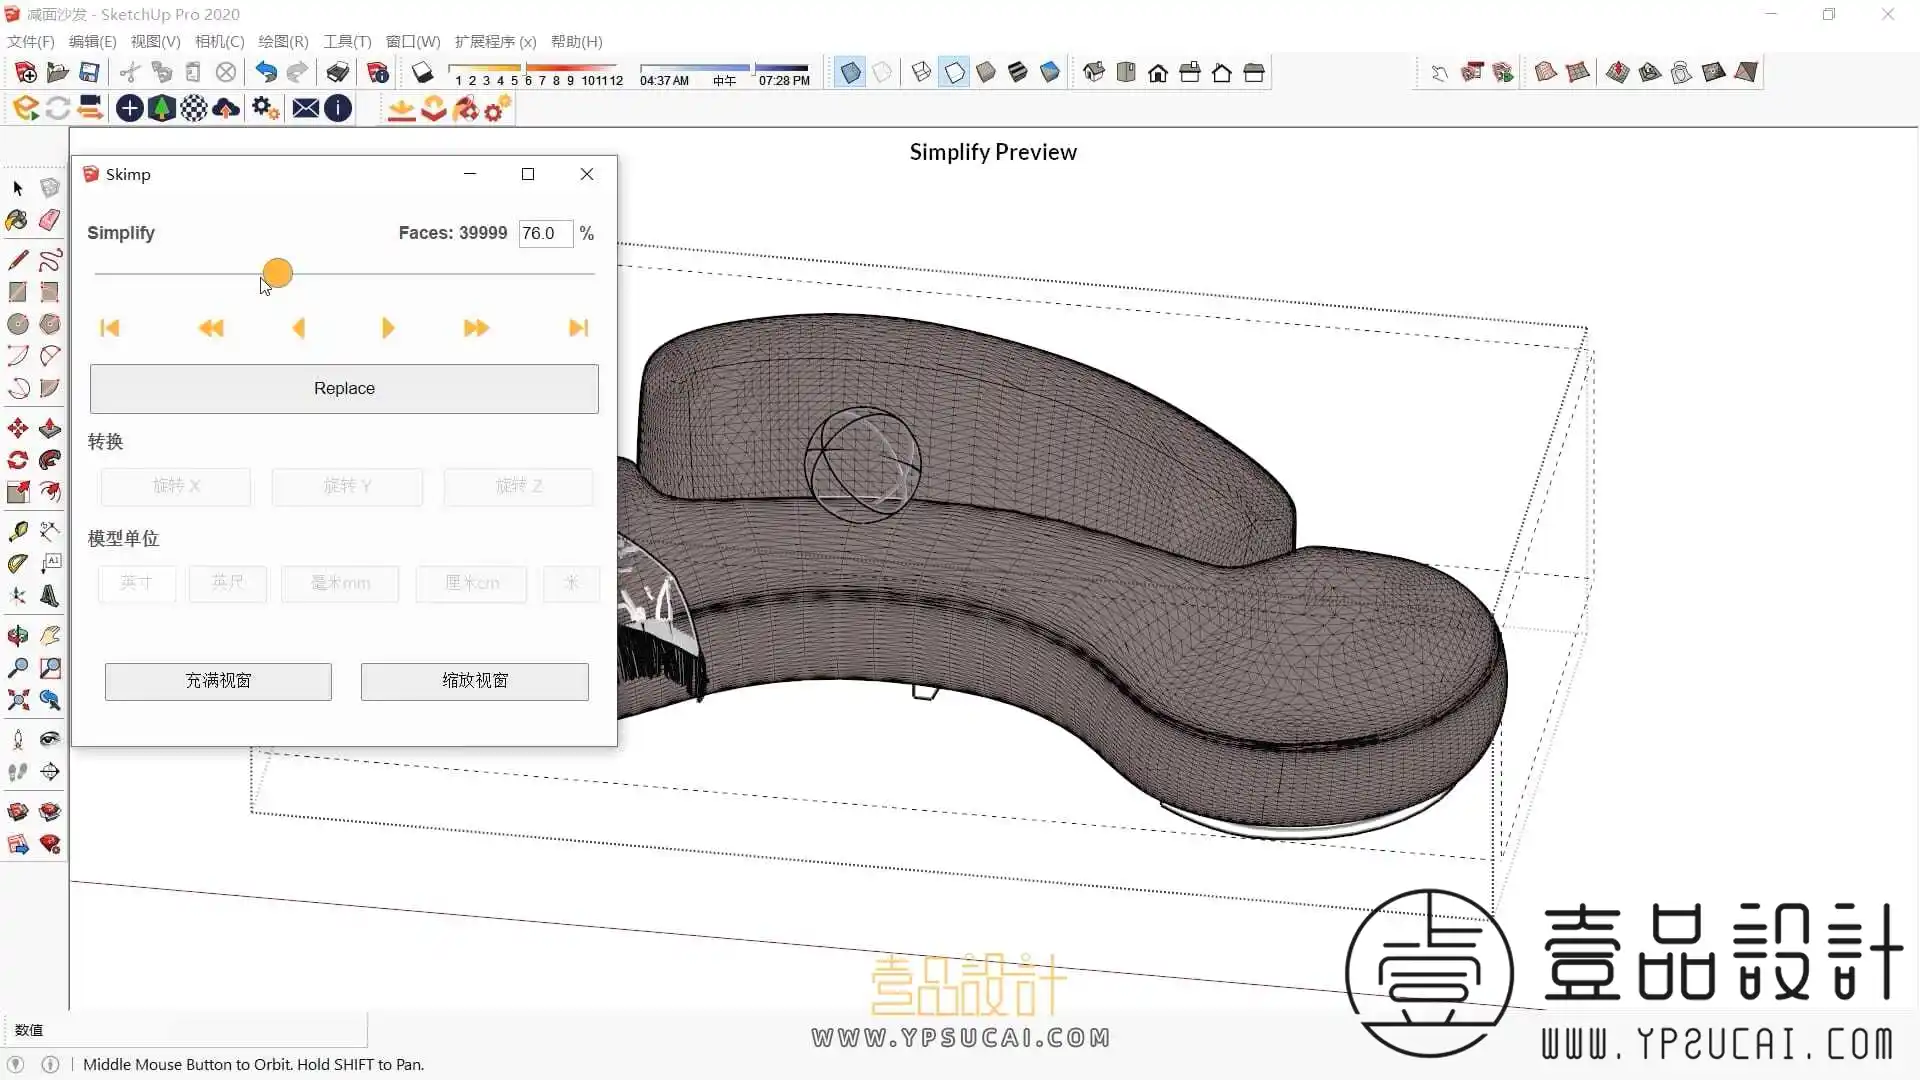Toggle Shaded With Textures style
The image size is (1920, 1080).
(1018, 72)
